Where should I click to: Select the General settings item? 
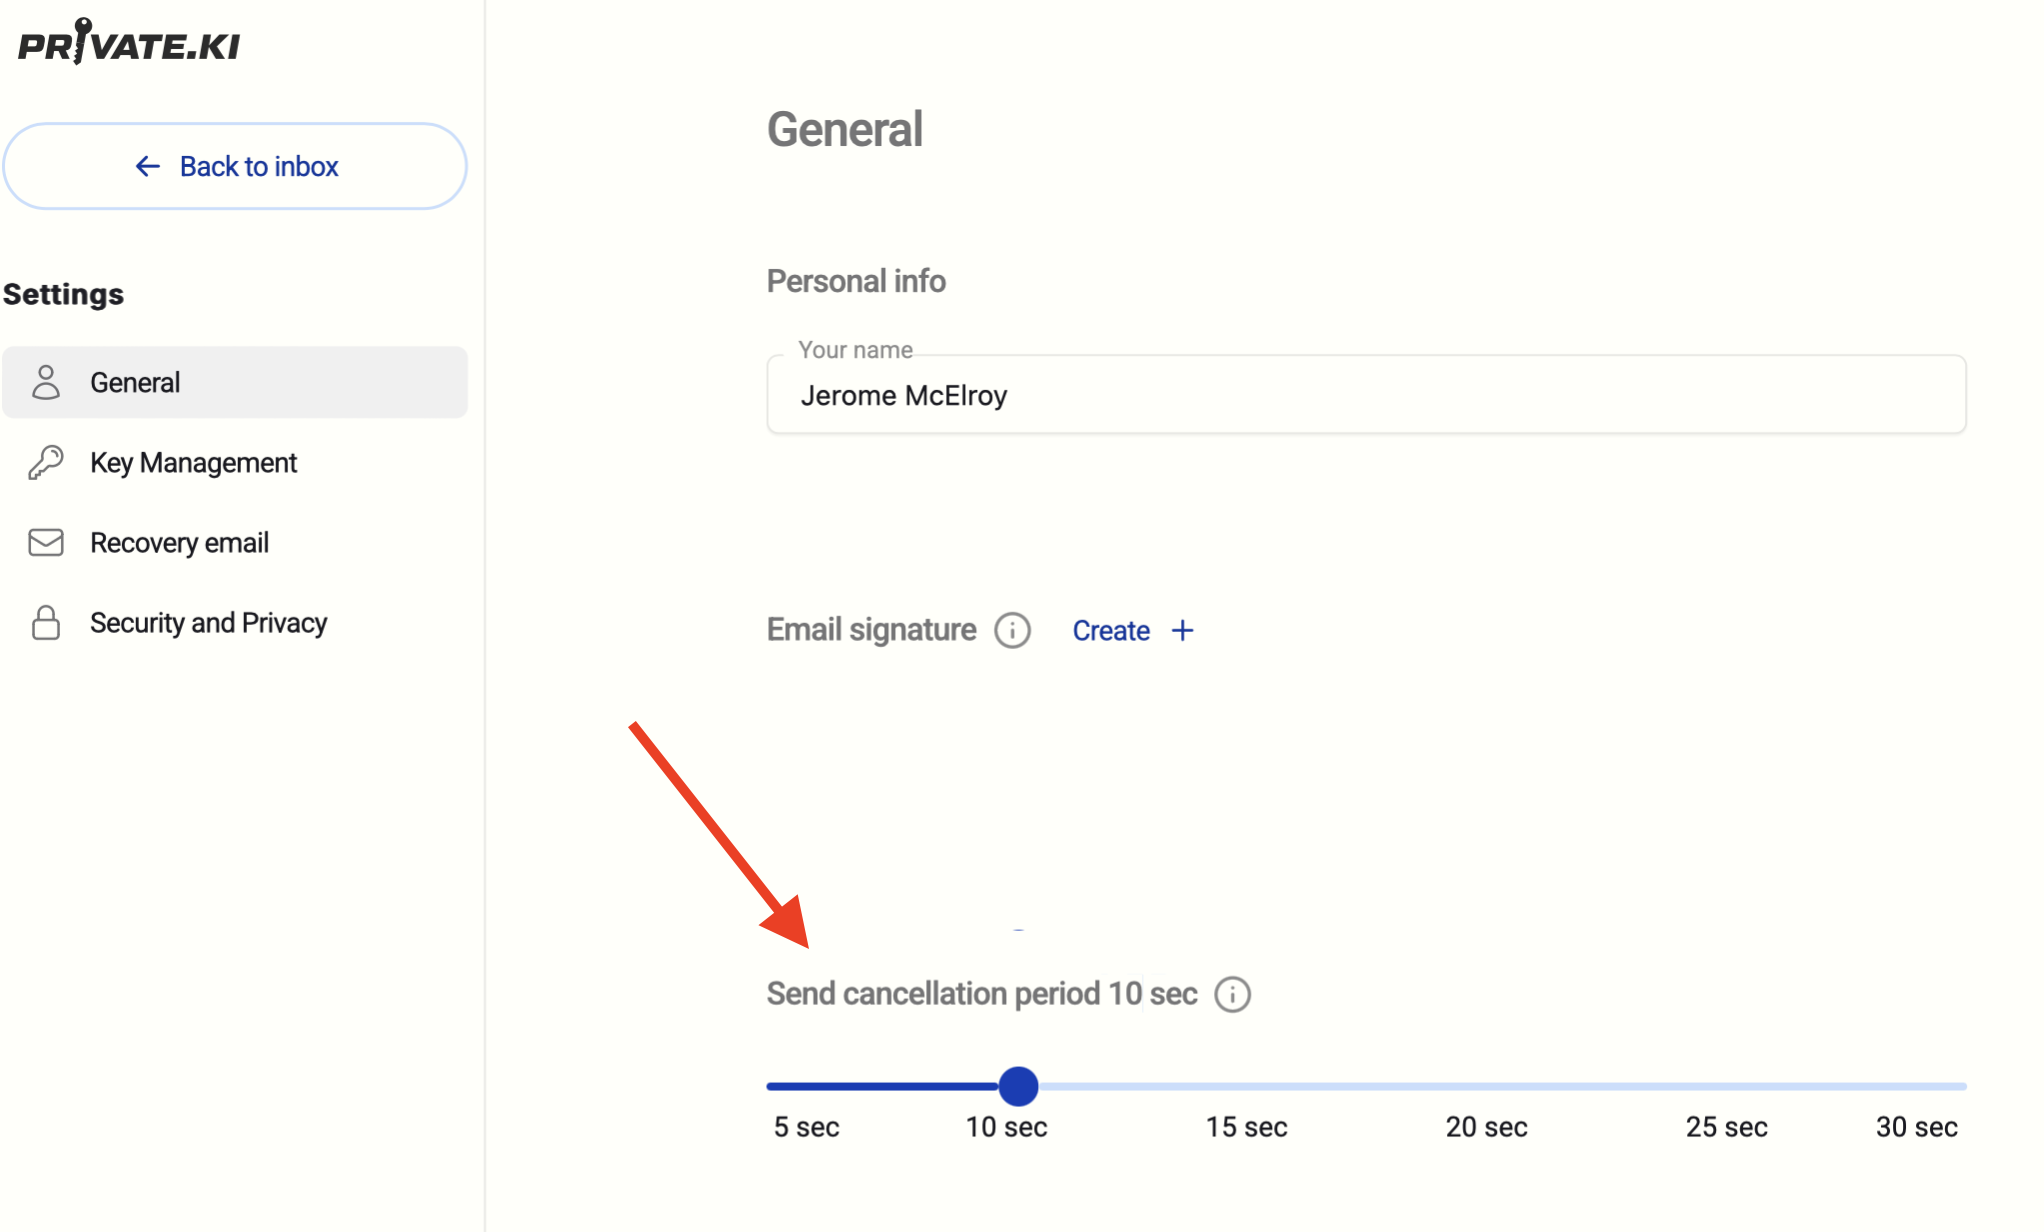click(135, 382)
